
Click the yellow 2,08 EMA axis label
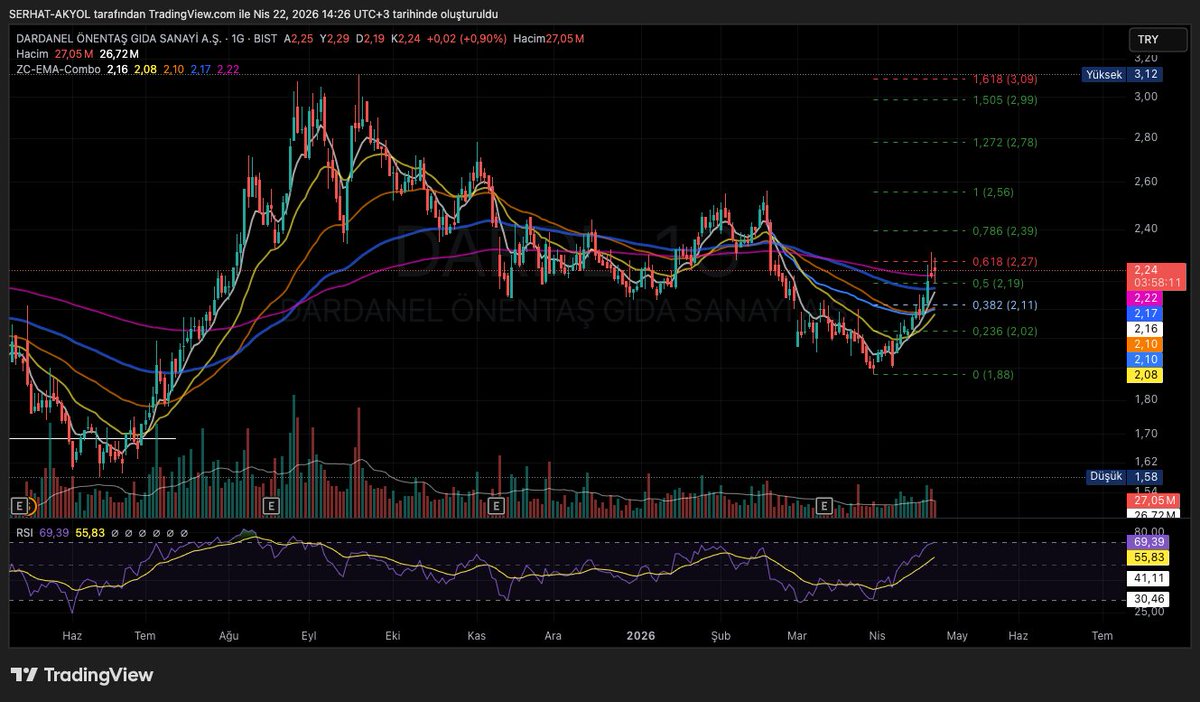coord(1146,374)
